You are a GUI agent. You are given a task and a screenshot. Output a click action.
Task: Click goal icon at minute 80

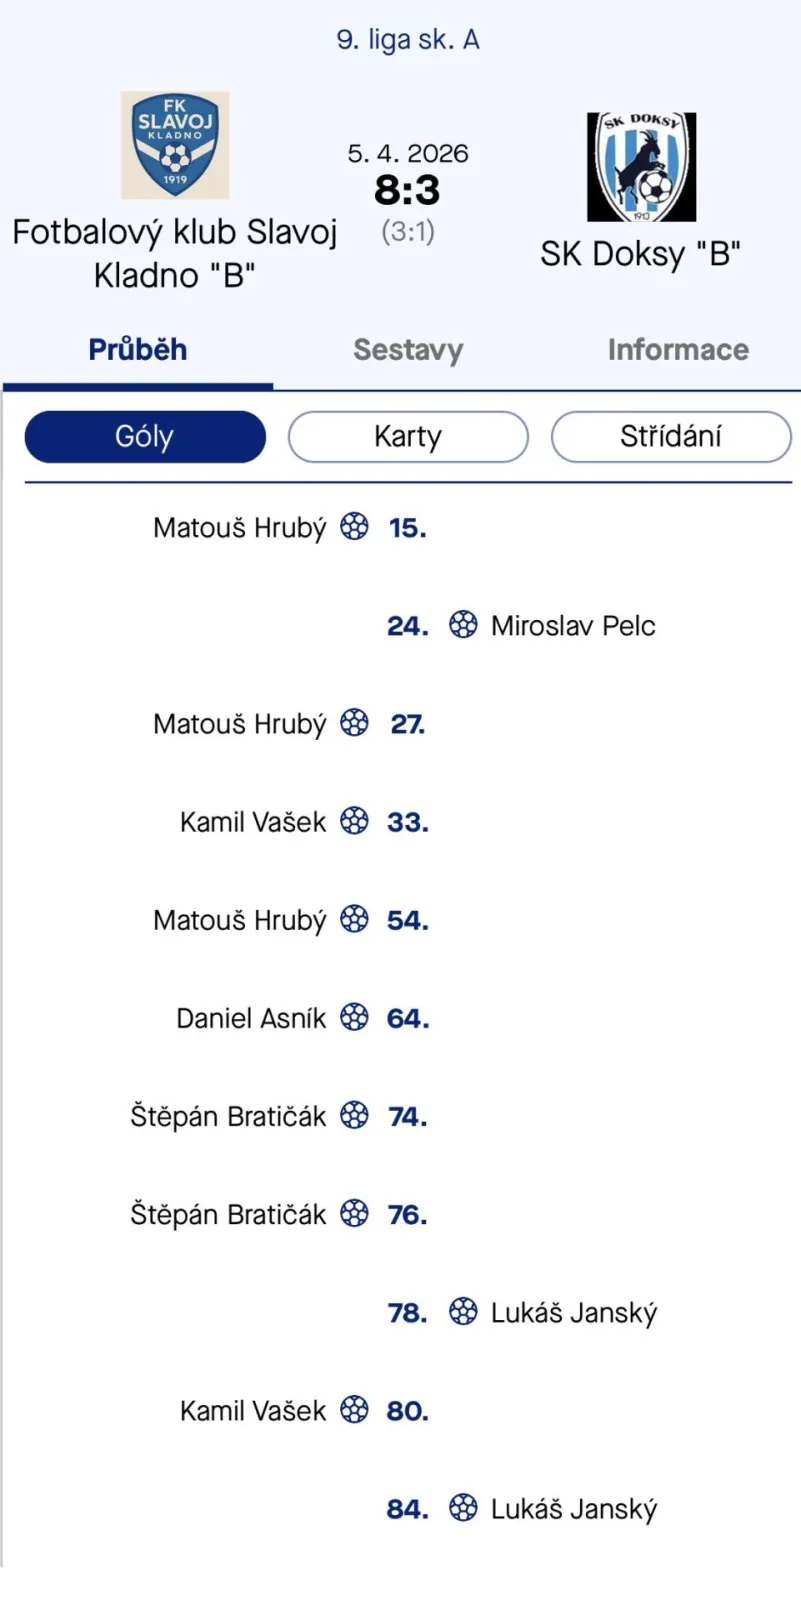click(354, 1410)
